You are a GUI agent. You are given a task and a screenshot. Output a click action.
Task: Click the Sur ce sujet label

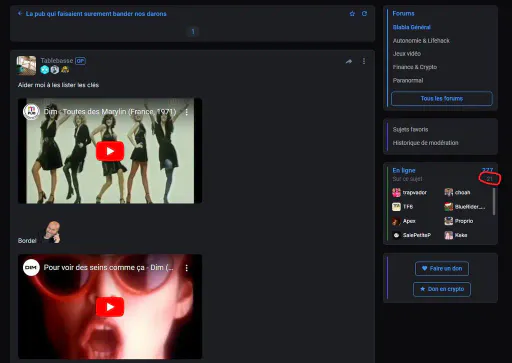click(407, 179)
